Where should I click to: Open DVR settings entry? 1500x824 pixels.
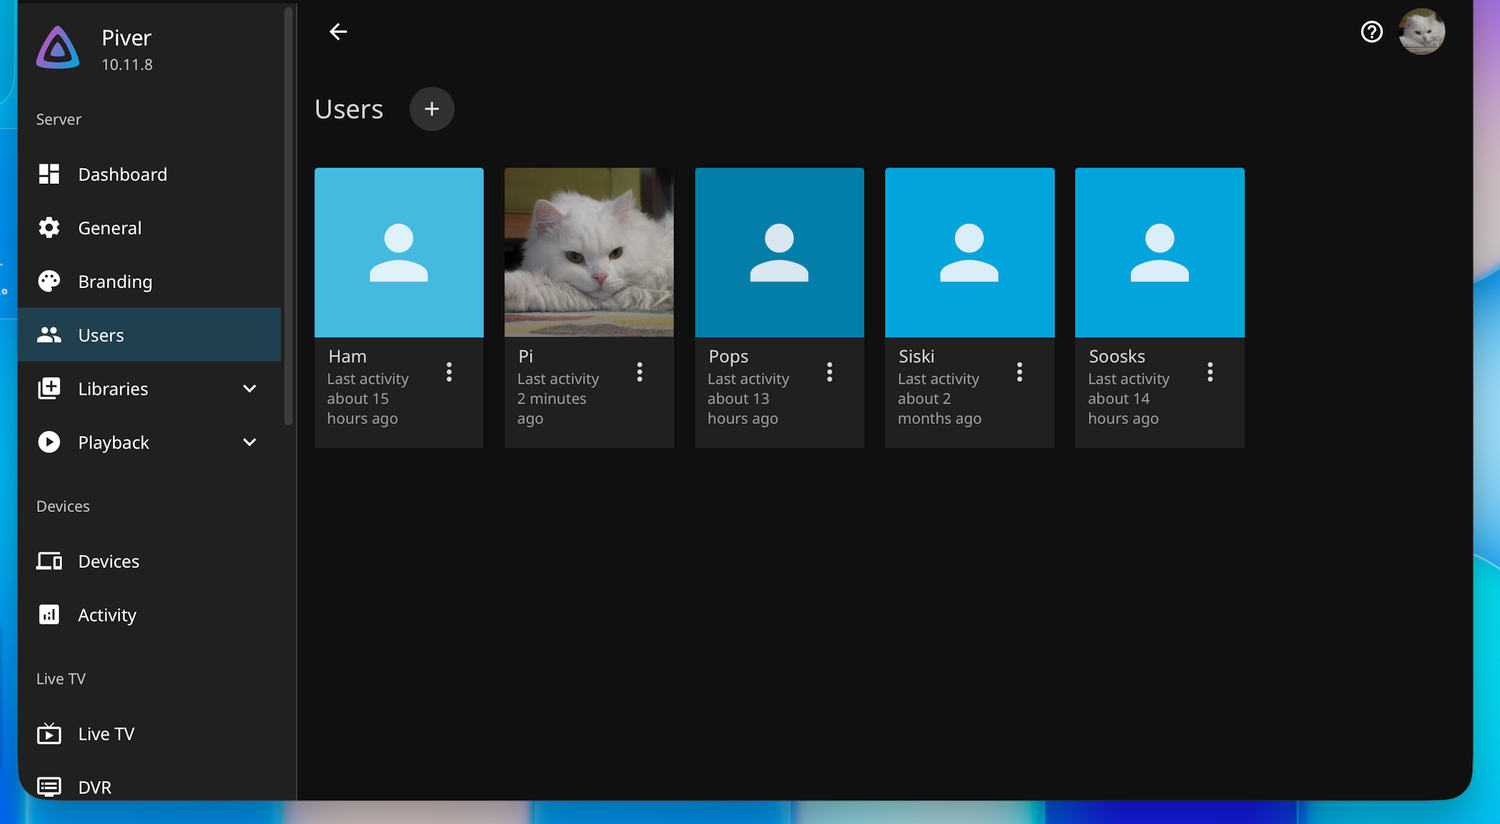pyautogui.click(x=150, y=787)
